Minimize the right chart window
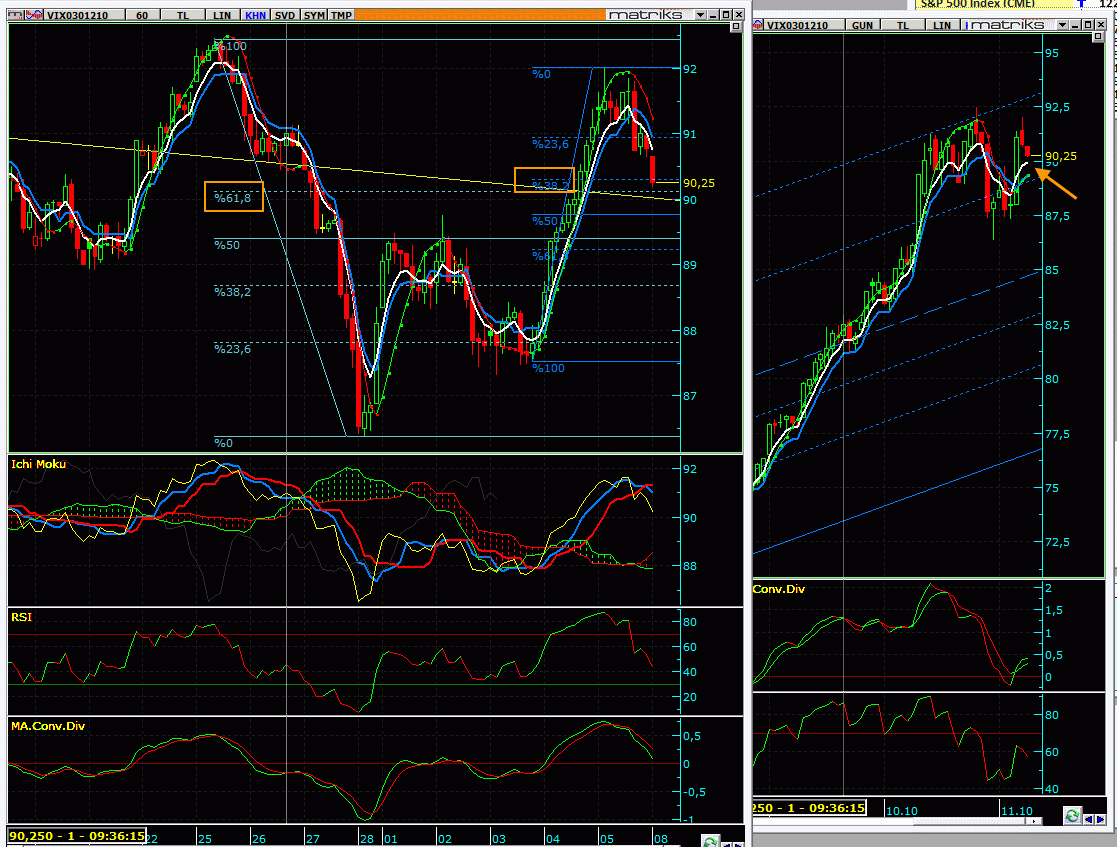The image size is (1117, 847). pos(1075,25)
